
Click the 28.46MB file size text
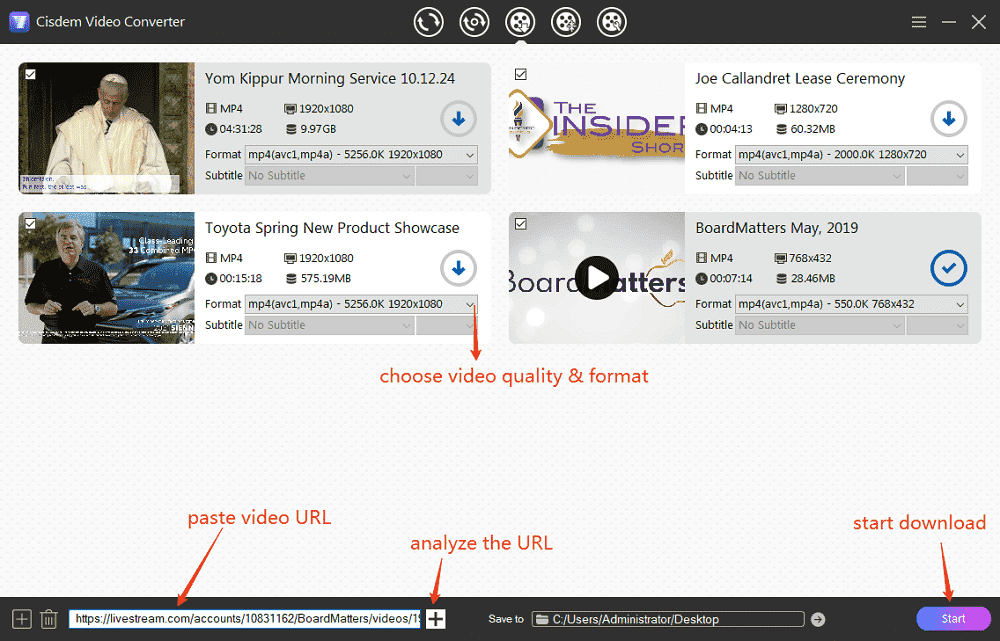point(812,278)
